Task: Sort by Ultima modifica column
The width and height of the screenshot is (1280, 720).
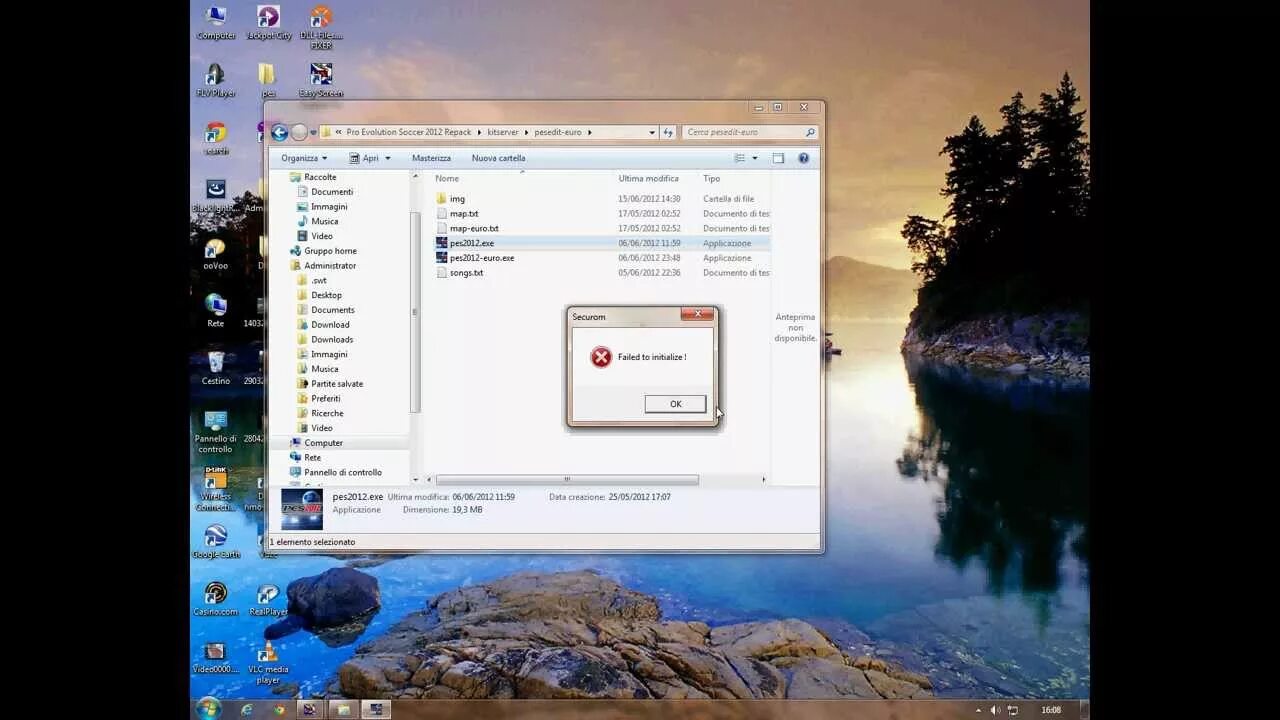Action: tap(648, 179)
